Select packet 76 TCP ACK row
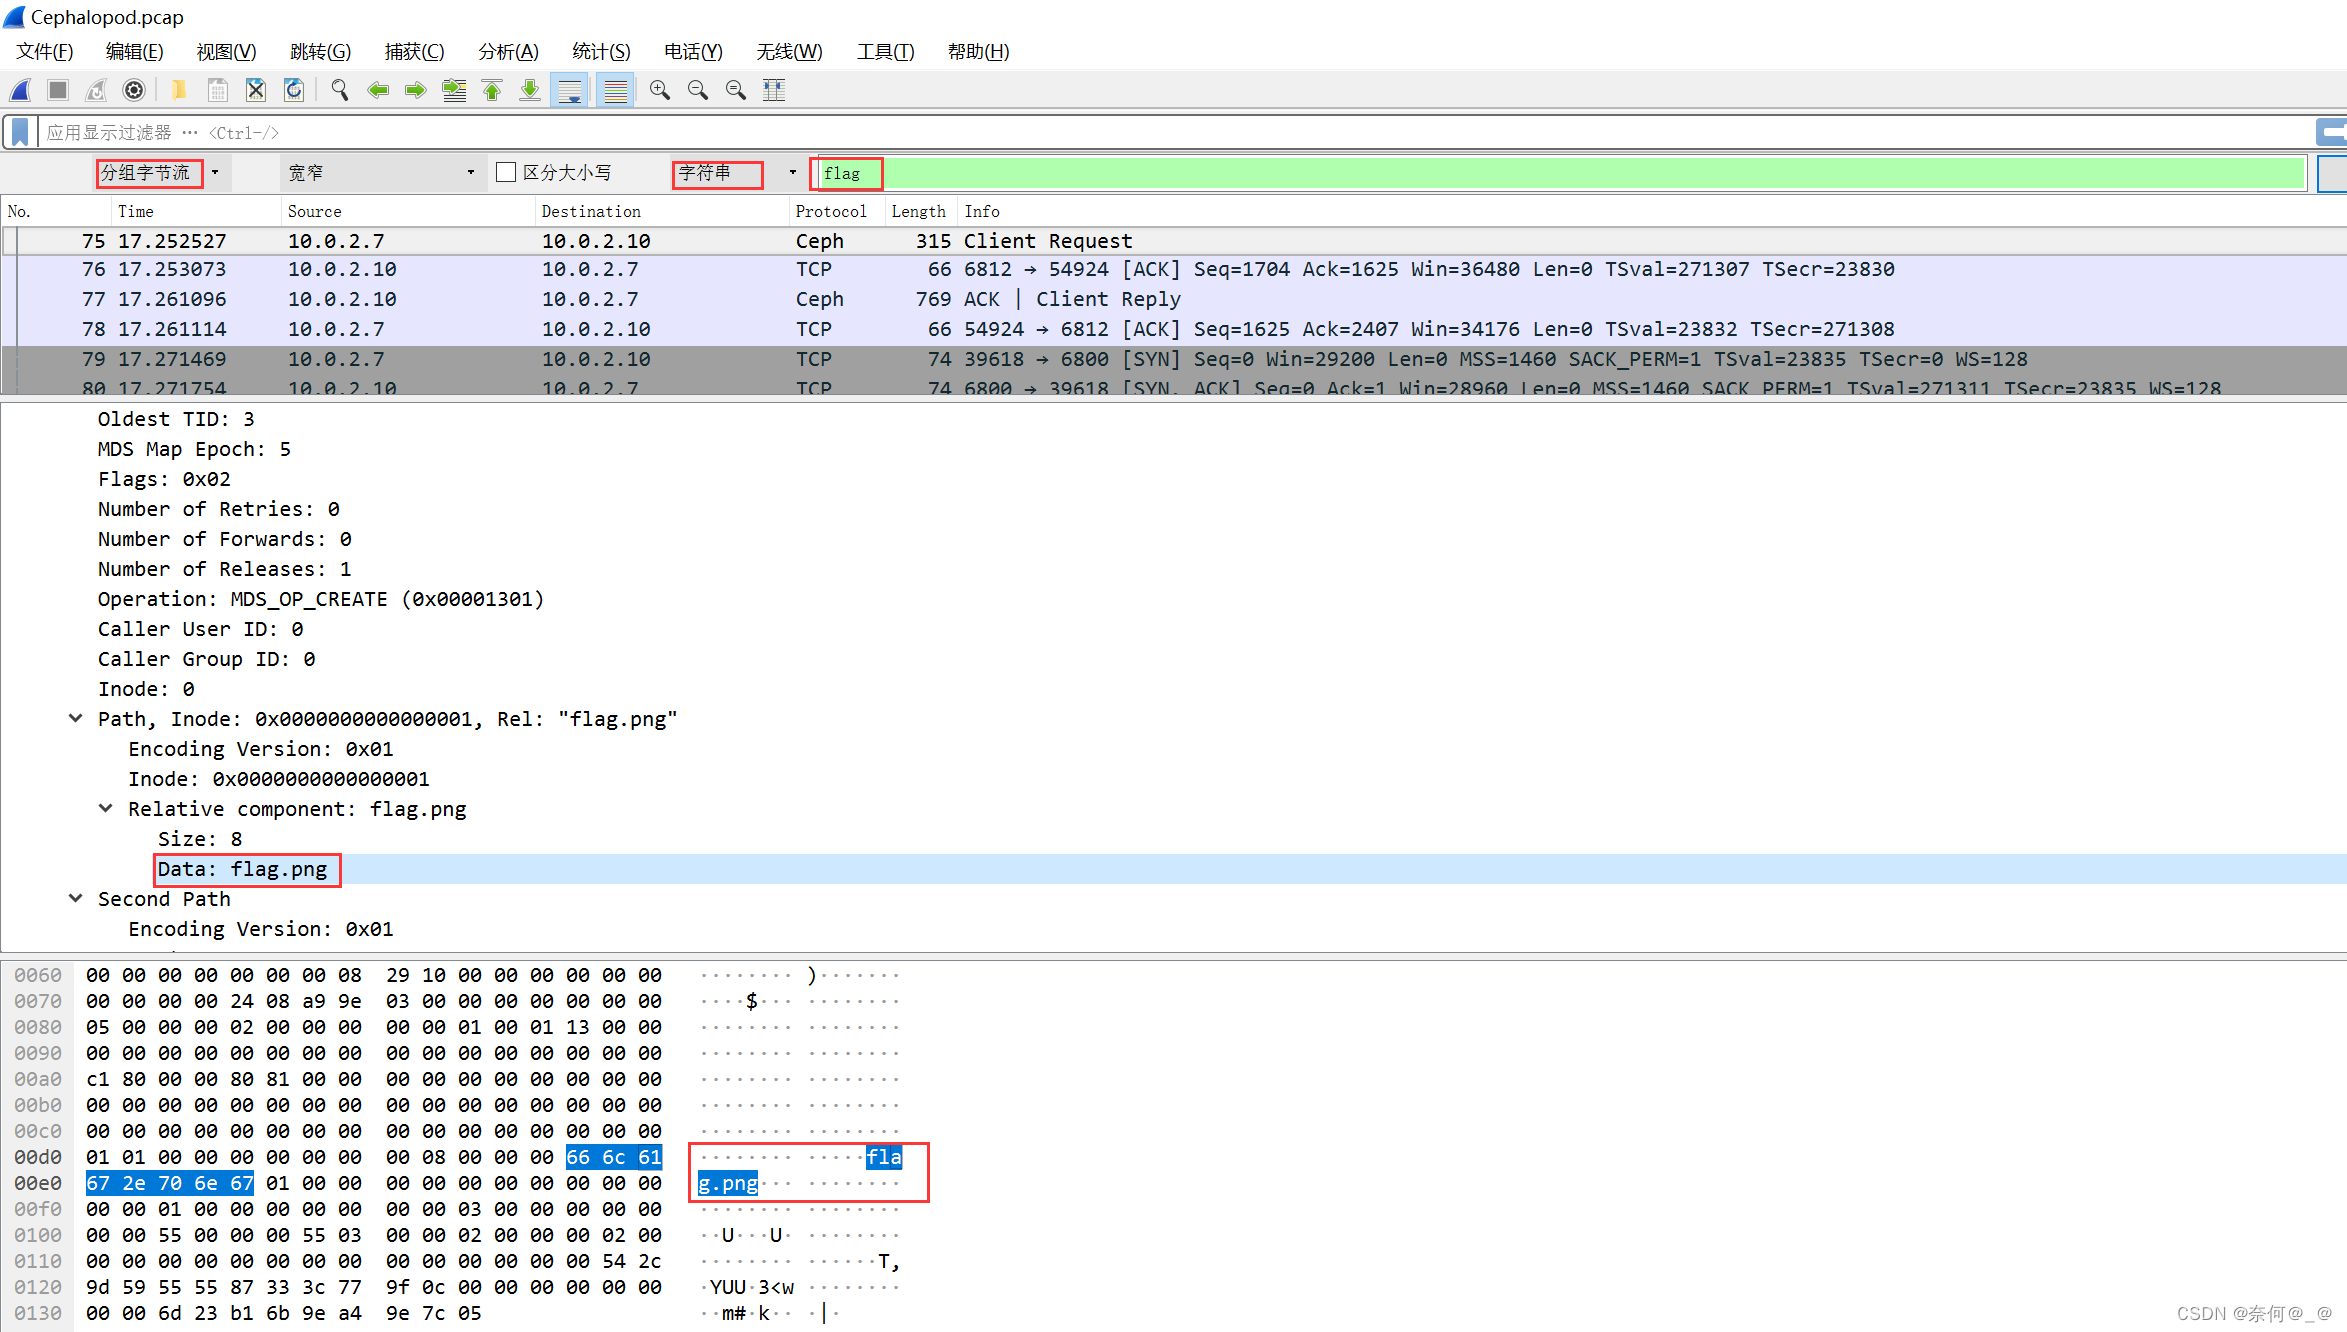Viewport: 2347px width, 1332px height. [1174, 270]
